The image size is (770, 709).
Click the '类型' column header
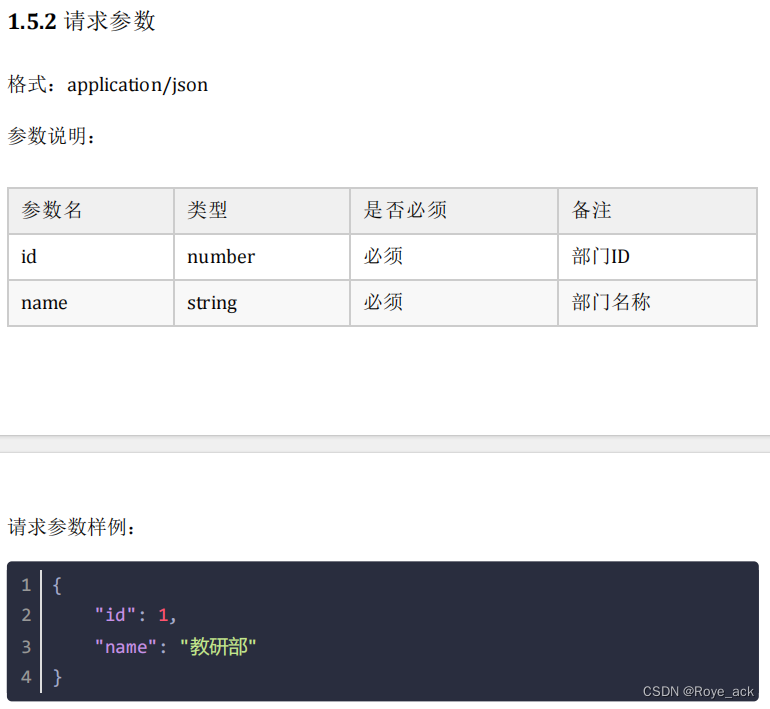tap(262, 211)
